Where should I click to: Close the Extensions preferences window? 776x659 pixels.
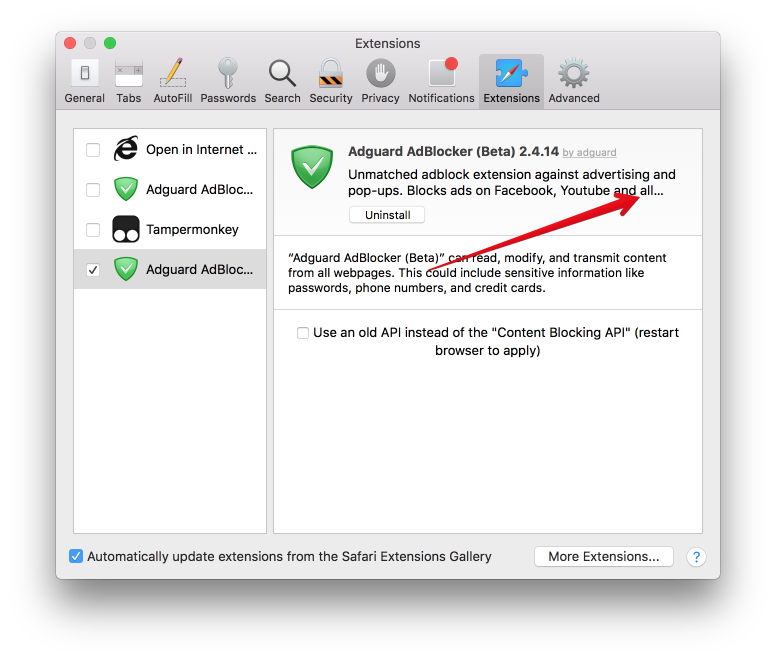pos(70,43)
